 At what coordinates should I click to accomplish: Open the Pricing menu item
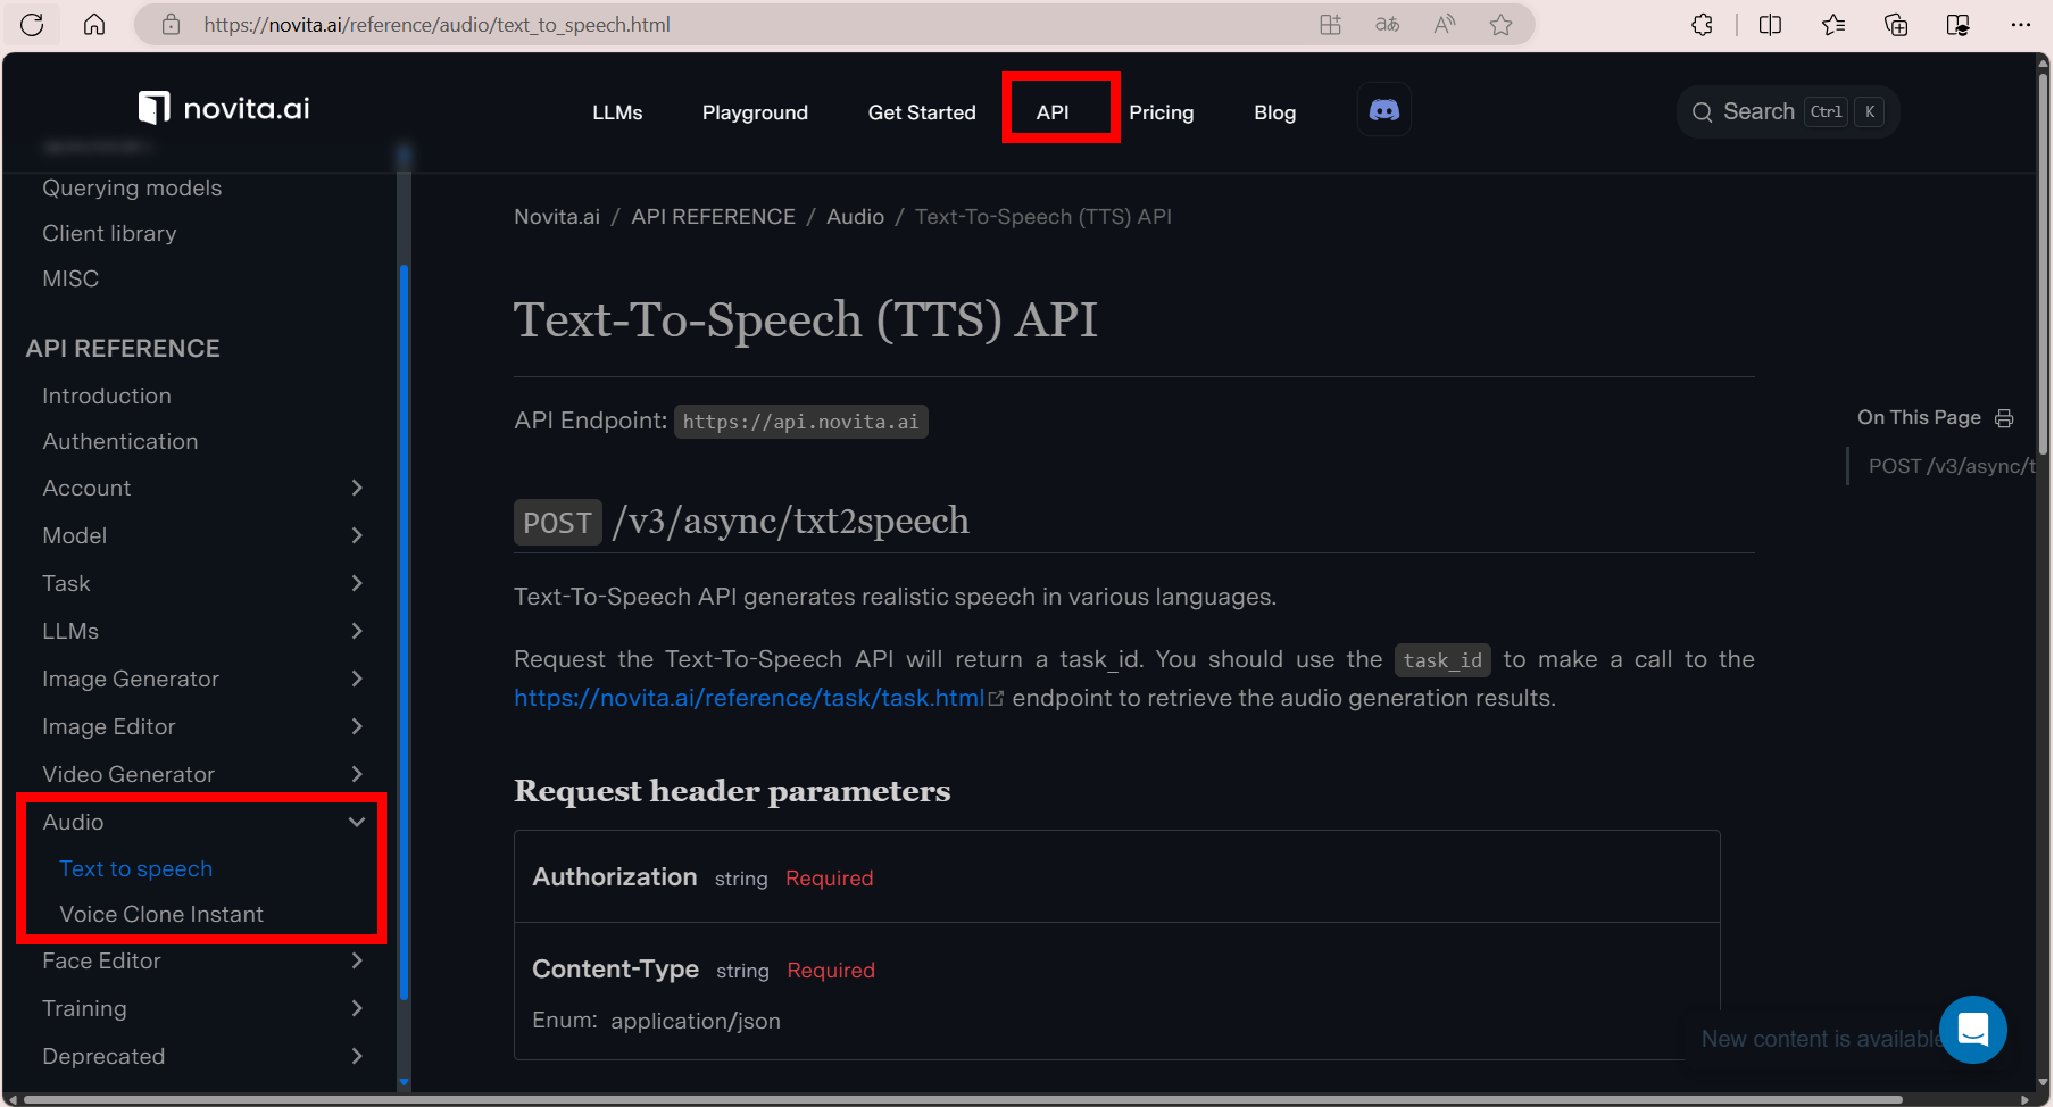(x=1161, y=112)
